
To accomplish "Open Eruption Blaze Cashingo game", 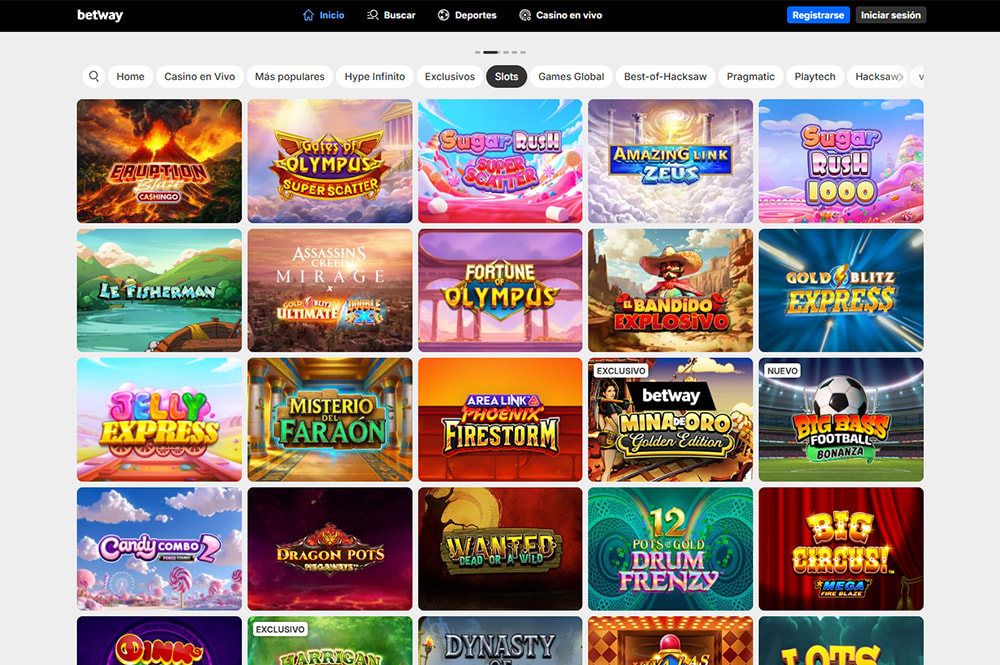I will (x=159, y=161).
